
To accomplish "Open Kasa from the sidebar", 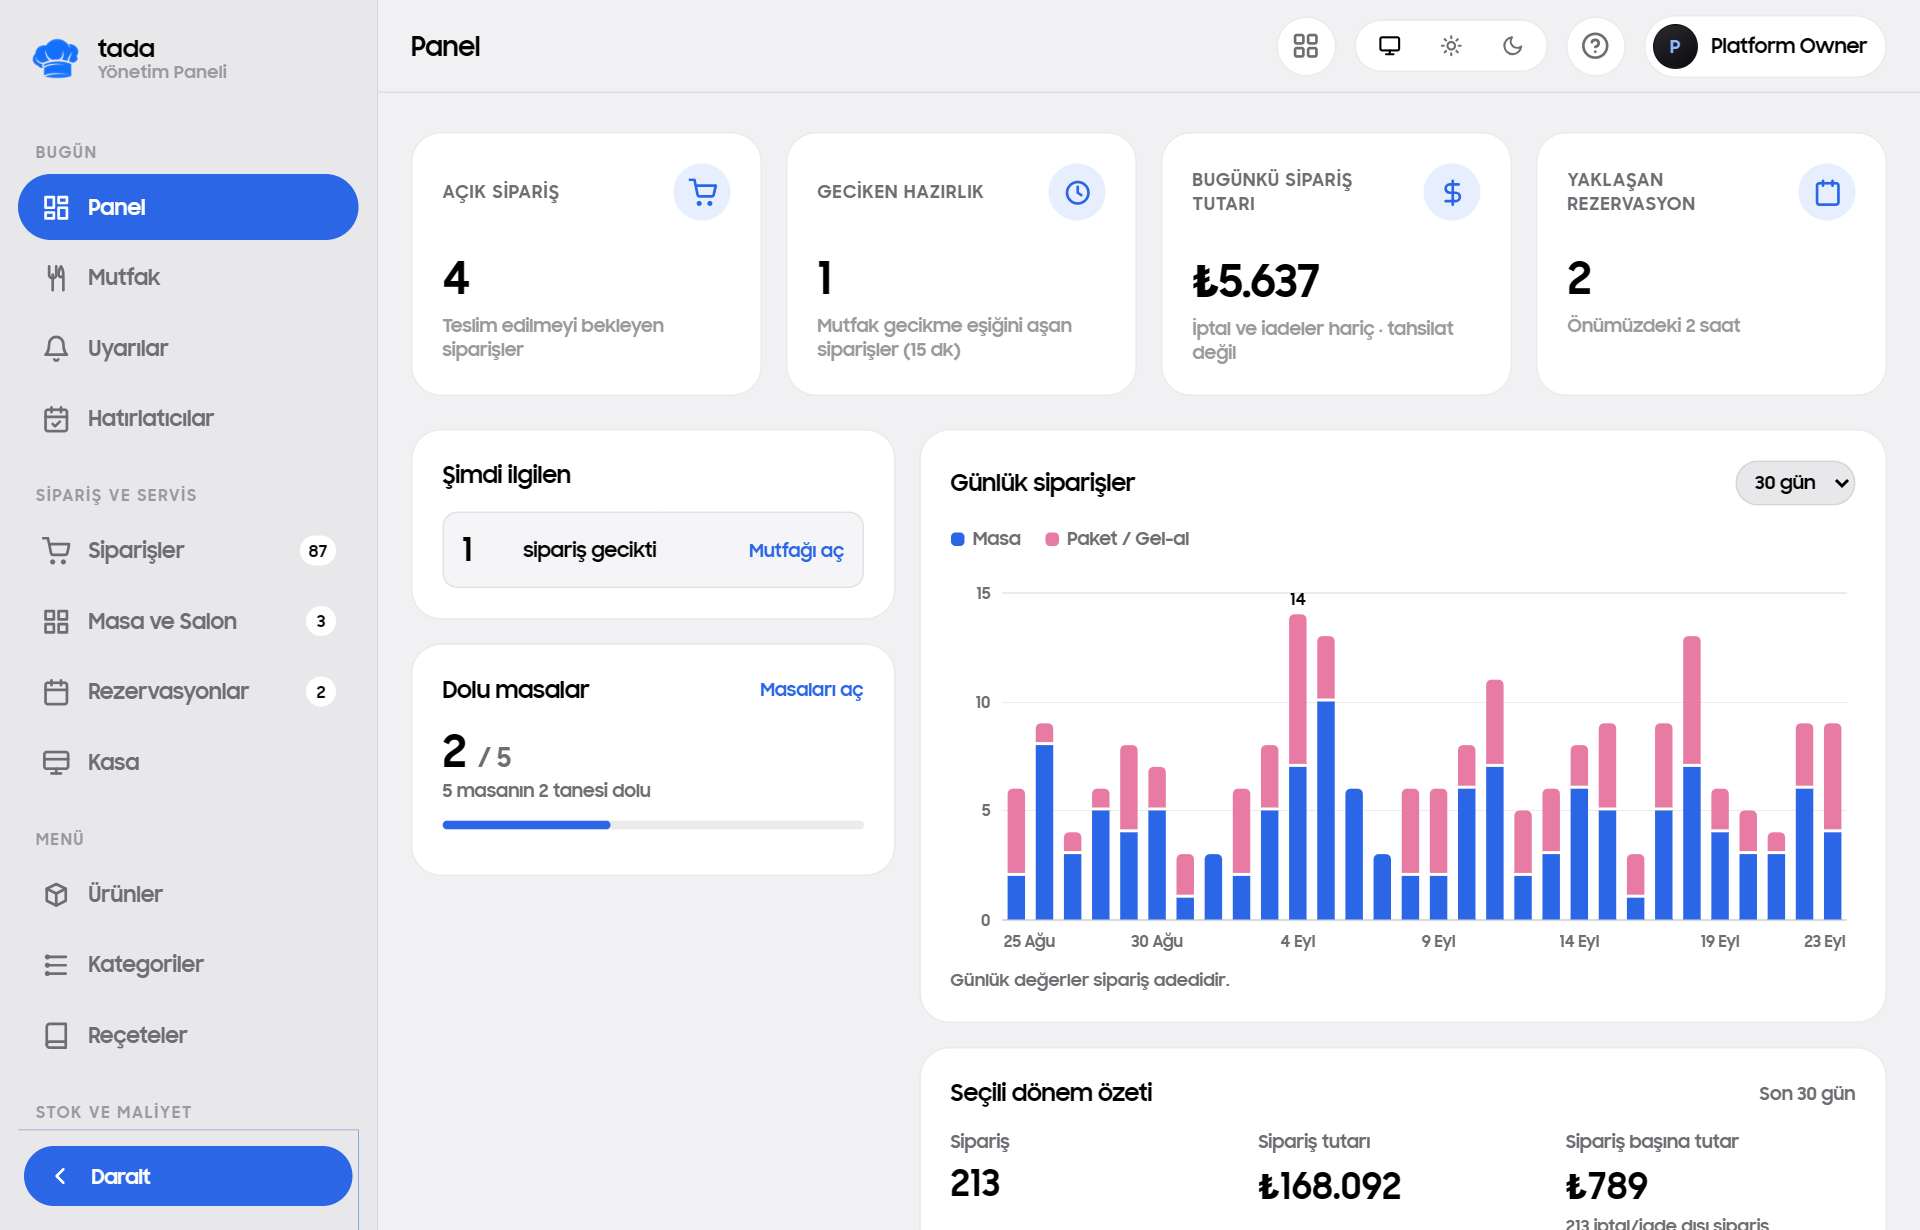I will (x=188, y=762).
